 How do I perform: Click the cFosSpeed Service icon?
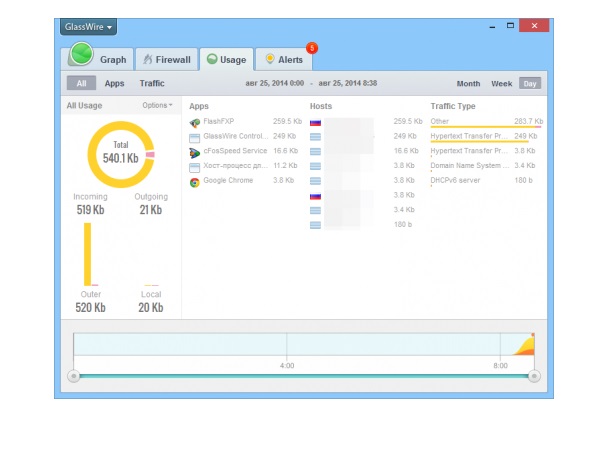(x=195, y=153)
